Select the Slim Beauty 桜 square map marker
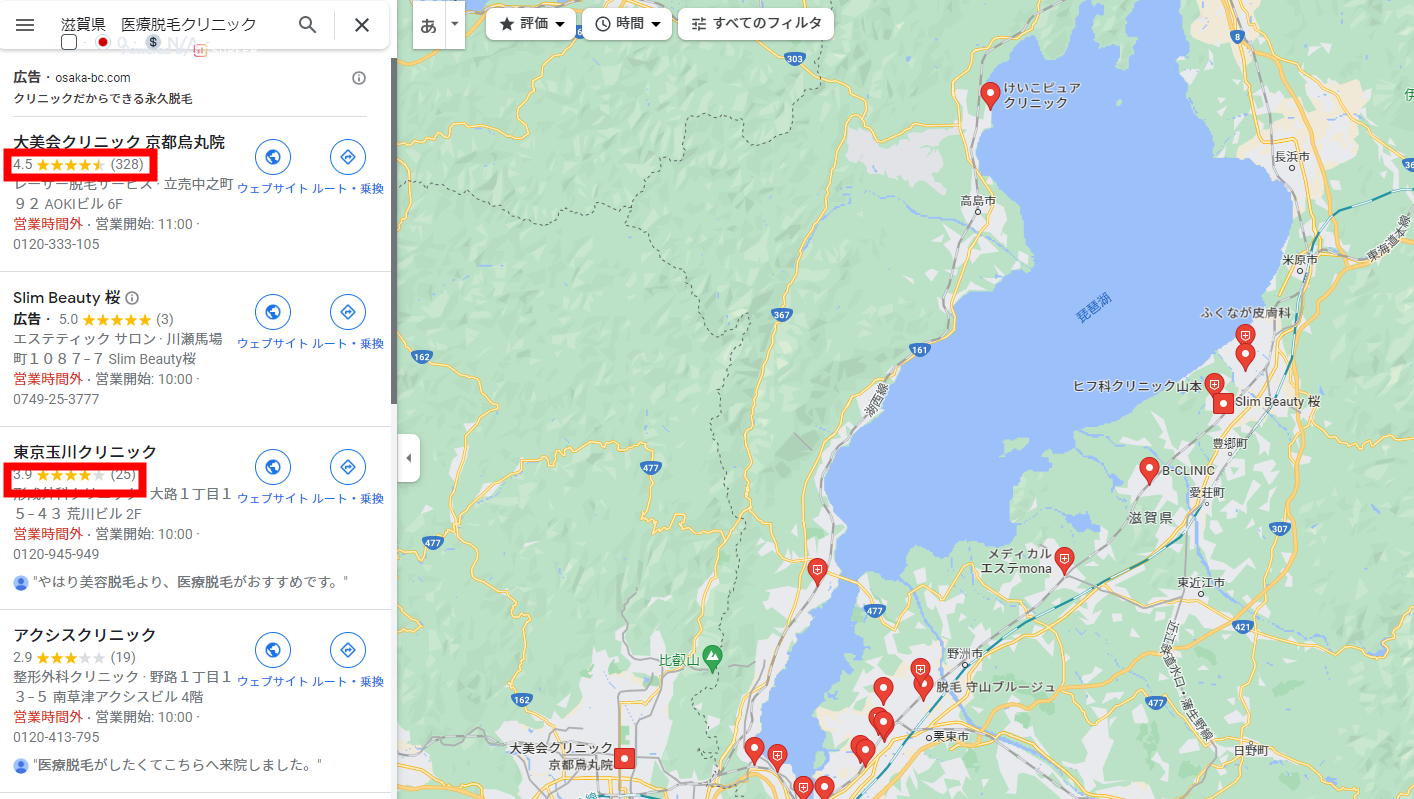The image size is (1414, 799). (1223, 403)
